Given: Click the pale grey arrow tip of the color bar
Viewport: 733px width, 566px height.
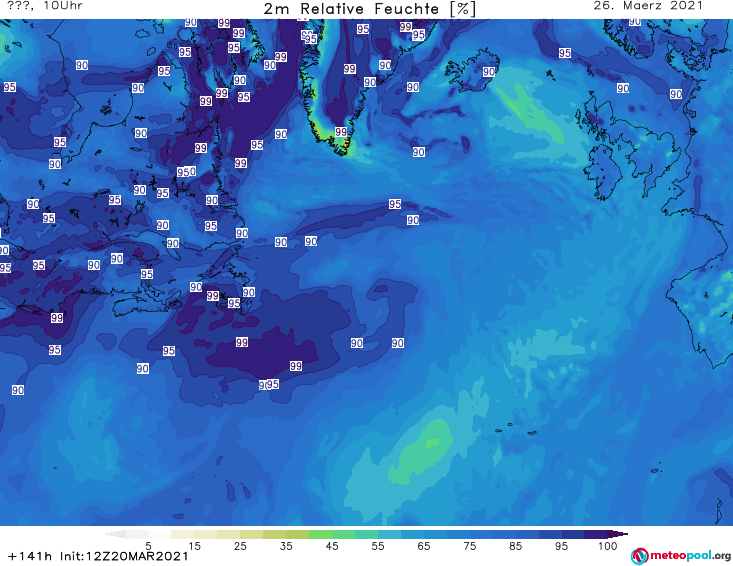Looking at the screenshot, I should tap(115, 534).
